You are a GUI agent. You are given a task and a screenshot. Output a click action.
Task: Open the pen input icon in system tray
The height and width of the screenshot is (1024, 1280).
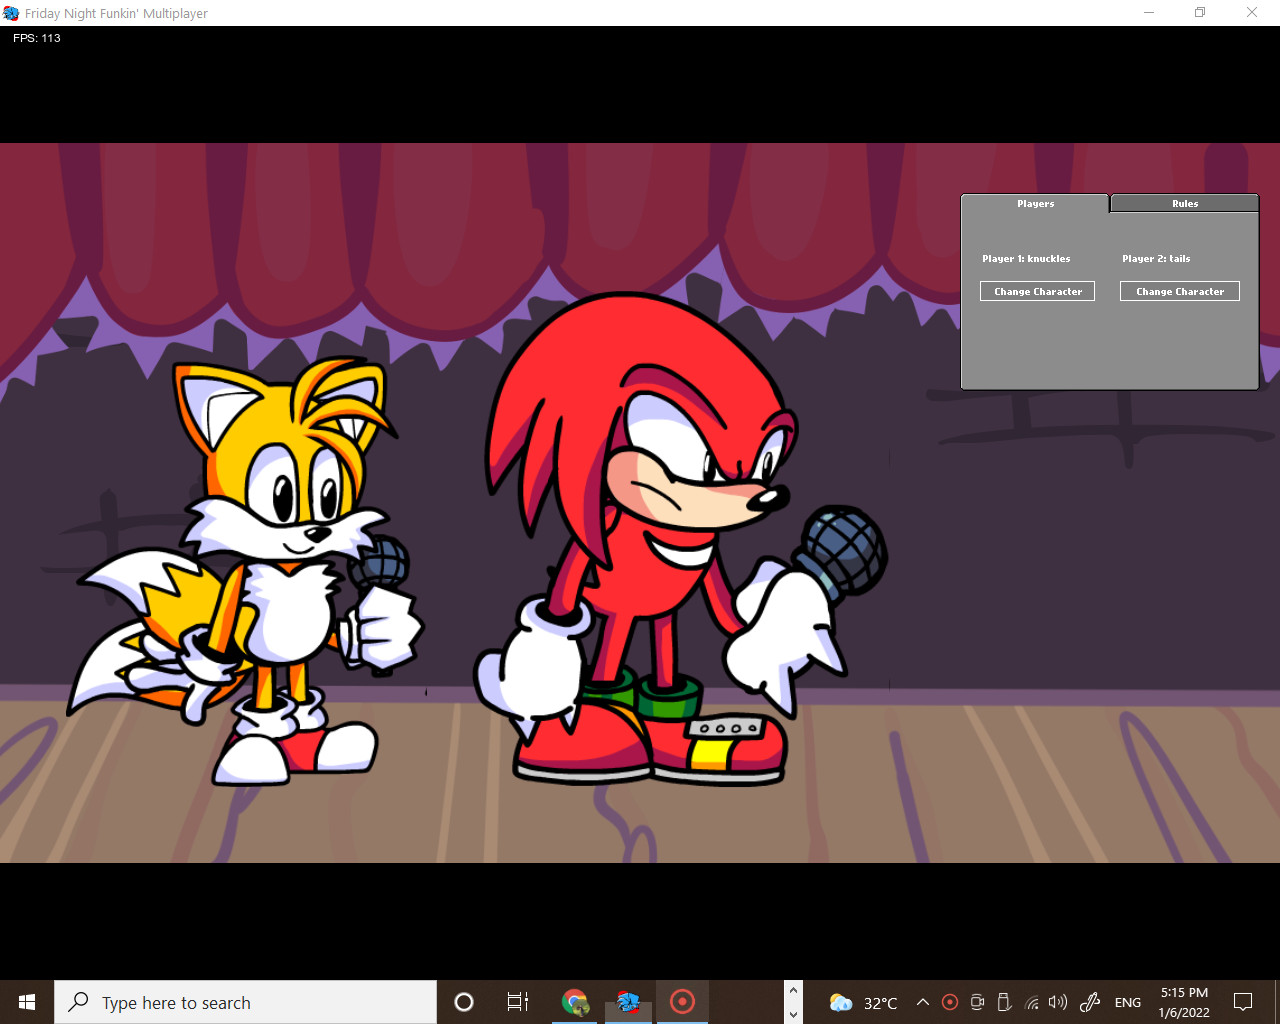(1088, 1002)
